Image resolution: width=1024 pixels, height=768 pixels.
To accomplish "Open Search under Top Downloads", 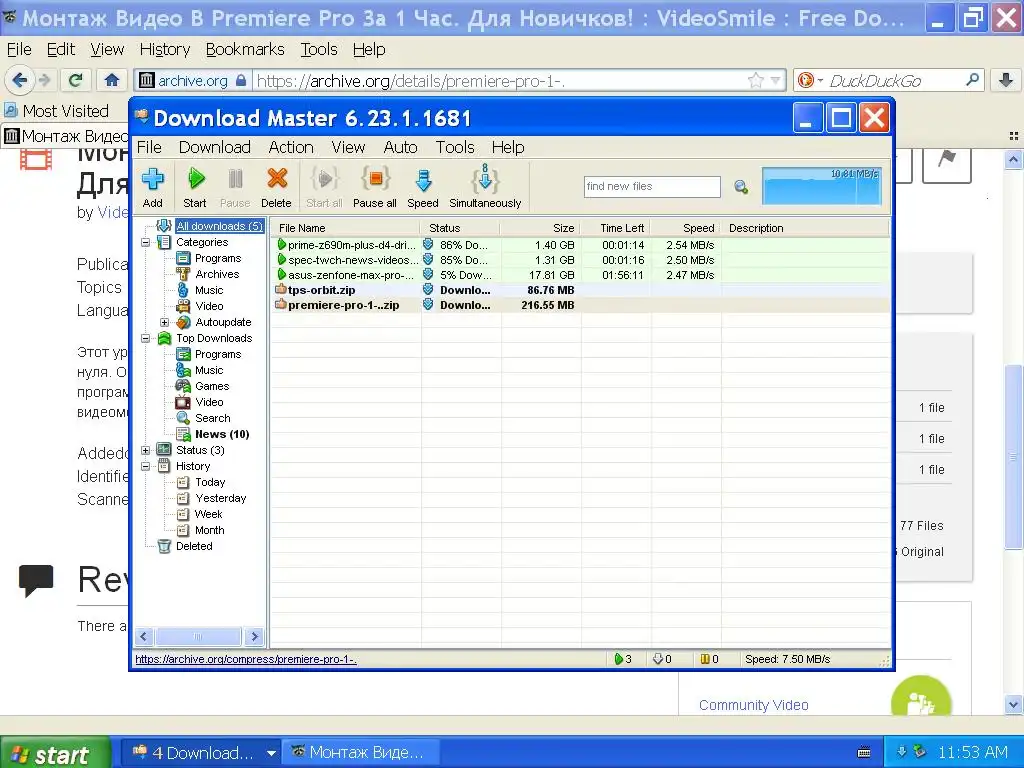I will 212,418.
